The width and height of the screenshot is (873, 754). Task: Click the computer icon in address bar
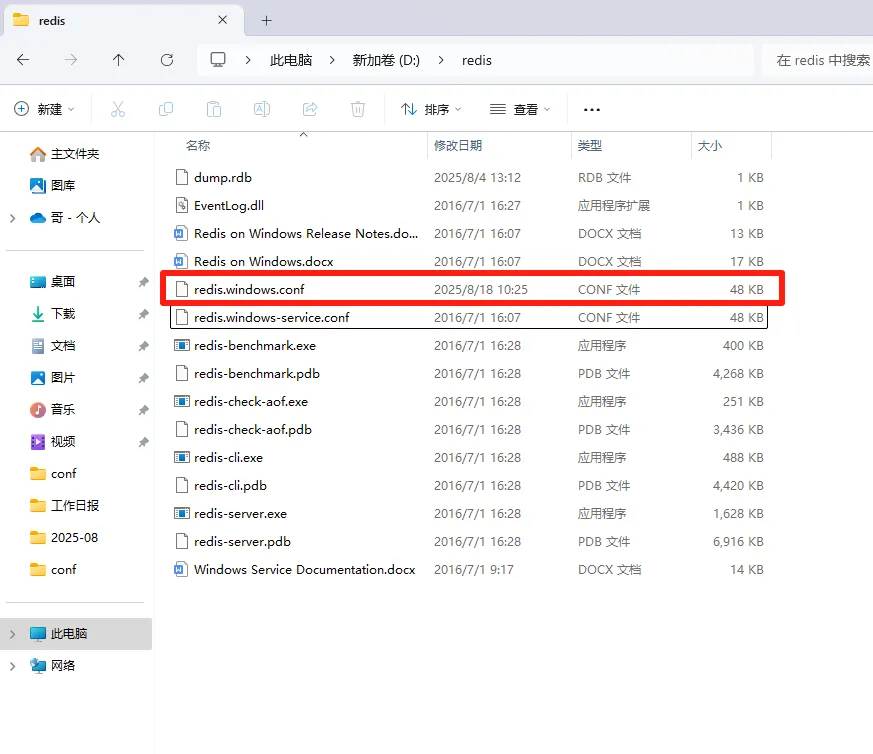tap(218, 60)
